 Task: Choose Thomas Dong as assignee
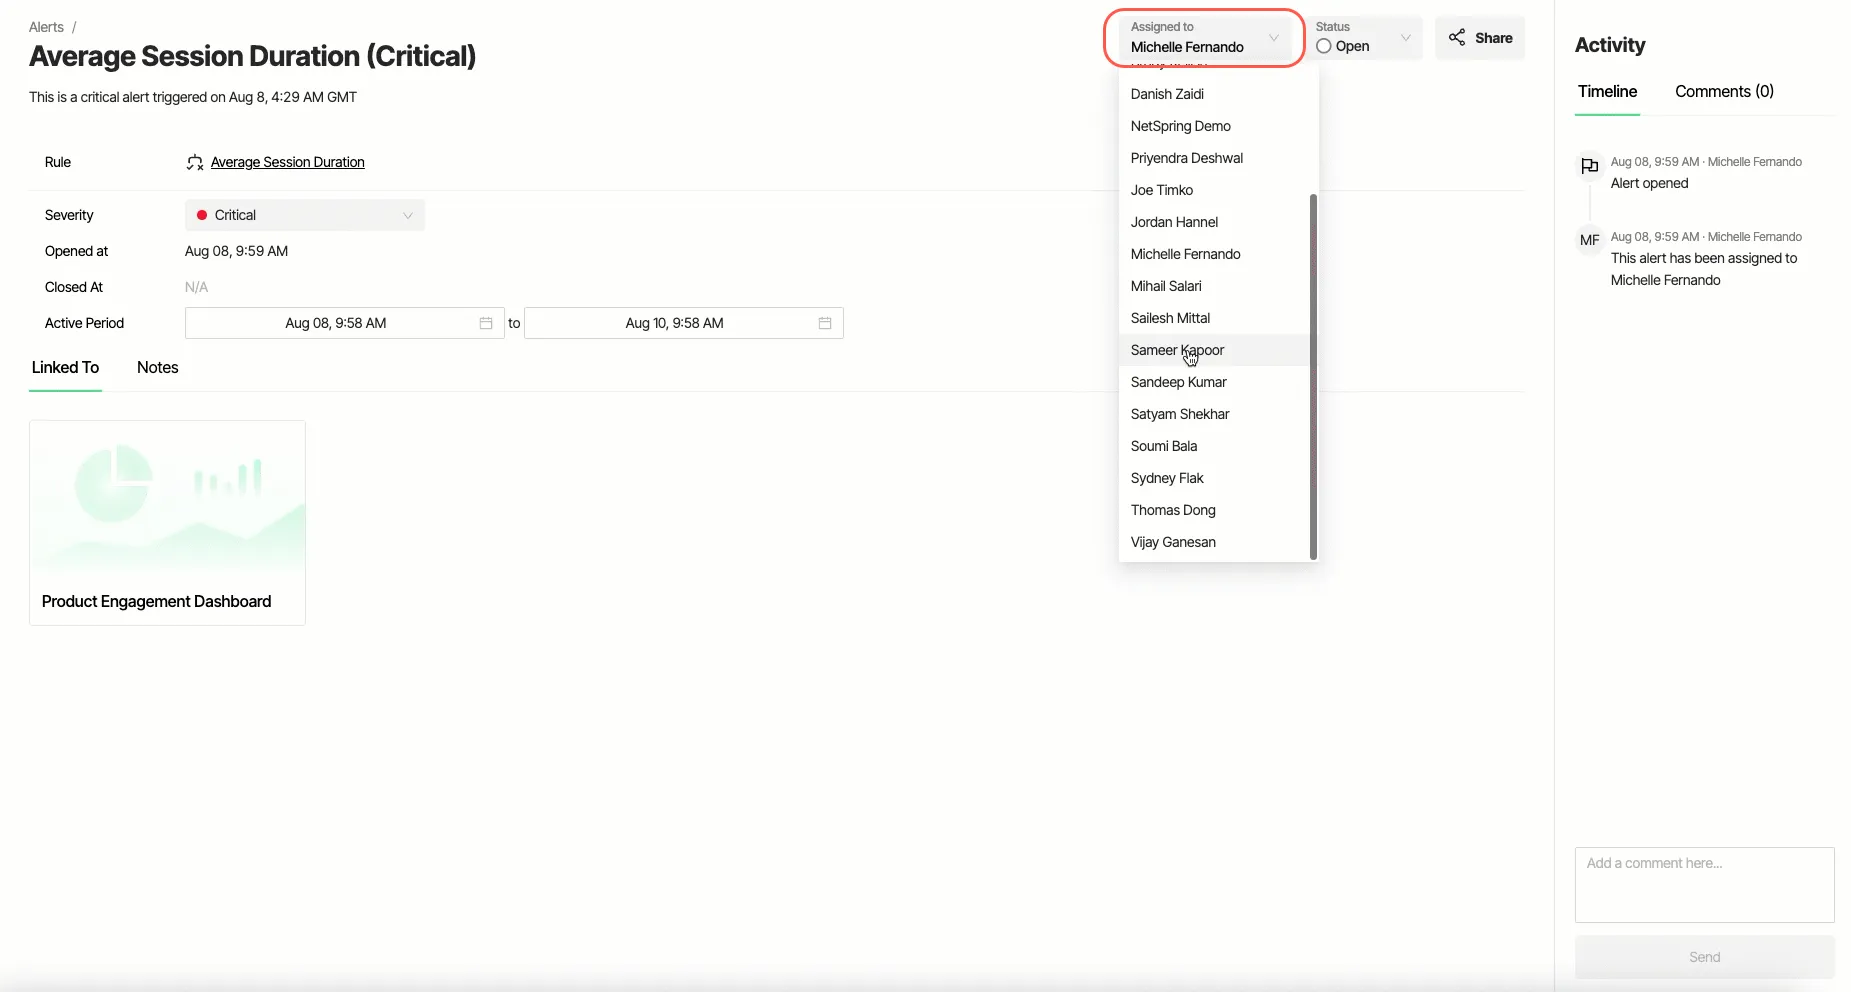(1214, 510)
